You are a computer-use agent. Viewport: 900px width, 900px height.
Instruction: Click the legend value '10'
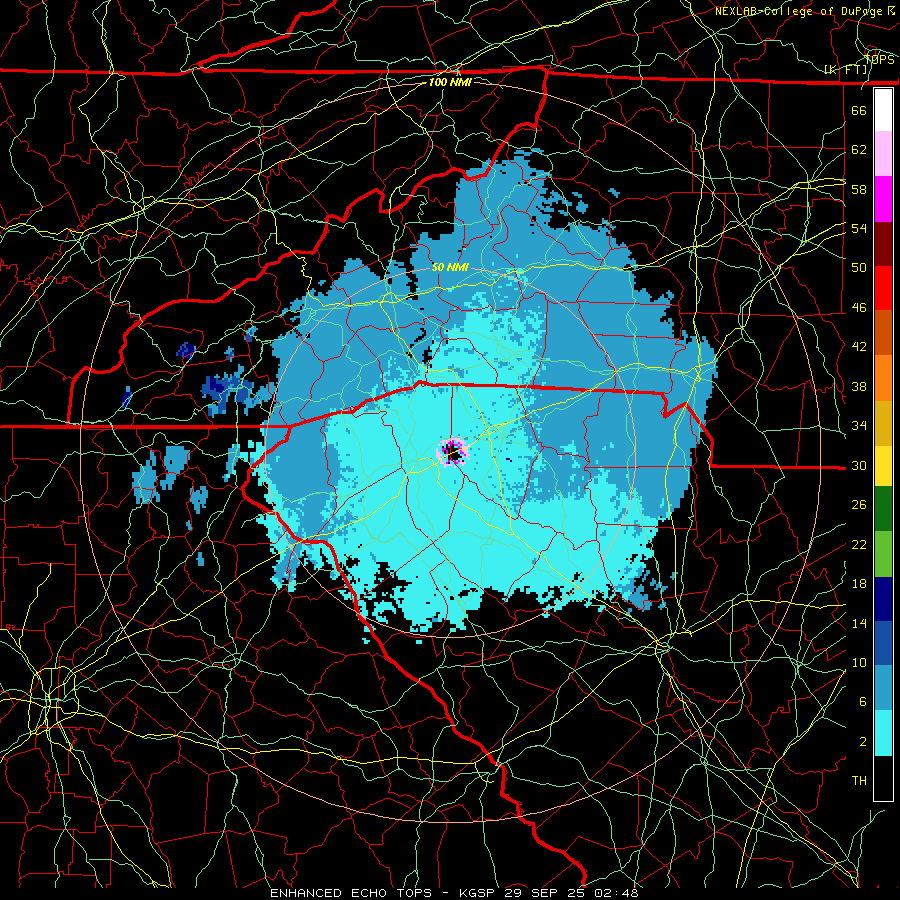click(x=859, y=662)
